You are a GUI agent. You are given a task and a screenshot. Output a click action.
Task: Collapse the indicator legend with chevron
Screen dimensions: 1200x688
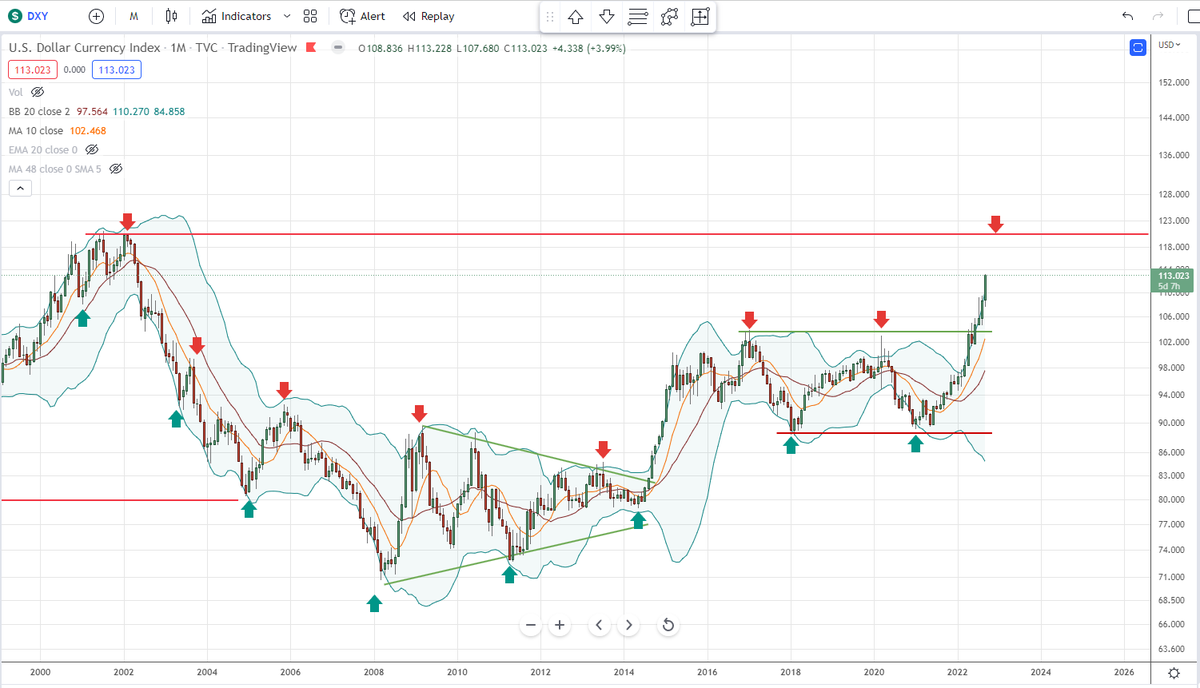point(20,188)
